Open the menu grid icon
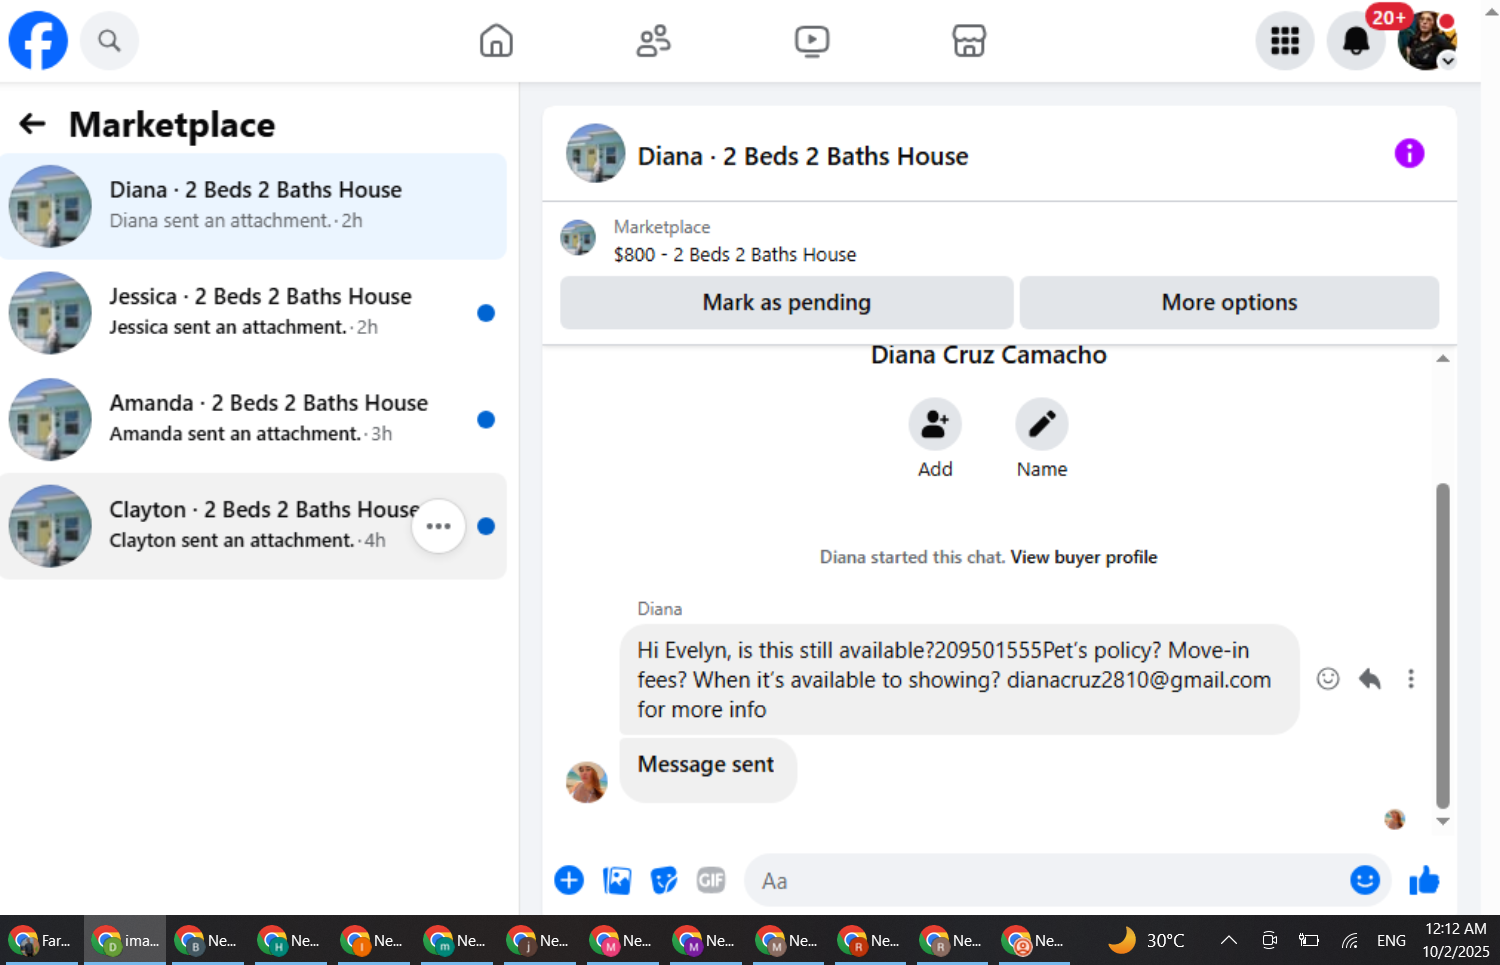 tap(1285, 41)
